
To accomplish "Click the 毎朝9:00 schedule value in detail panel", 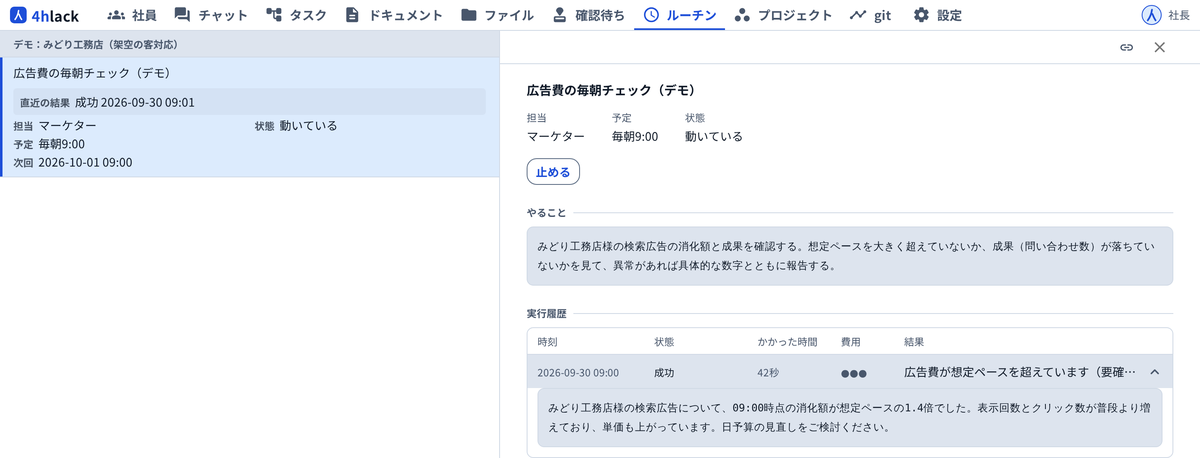I will 635,136.
